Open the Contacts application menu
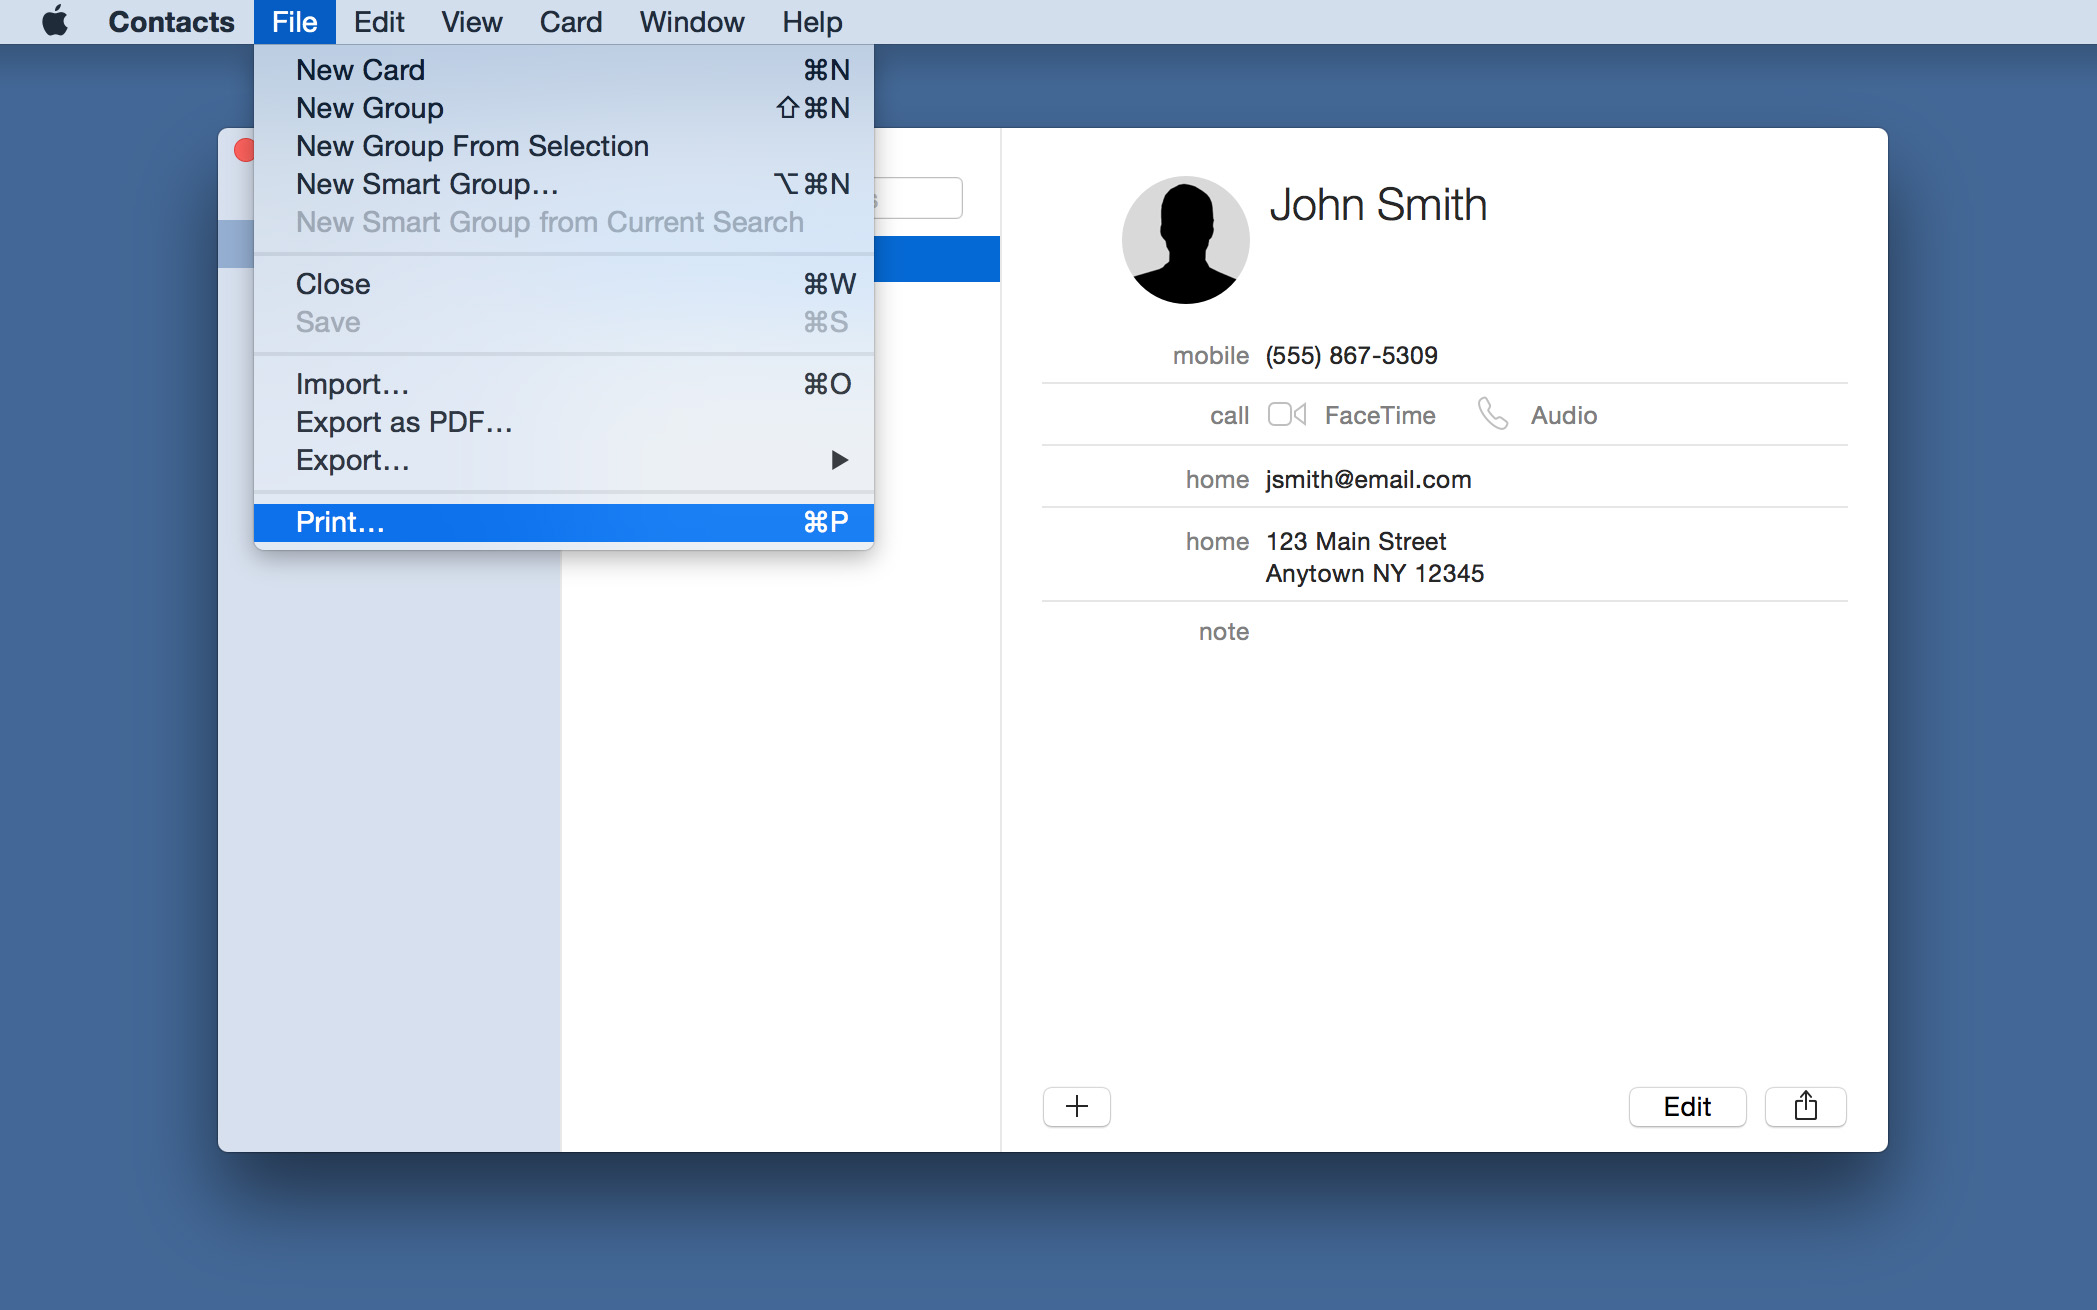This screenshot has width=2097, height=1310. point(171,22)
